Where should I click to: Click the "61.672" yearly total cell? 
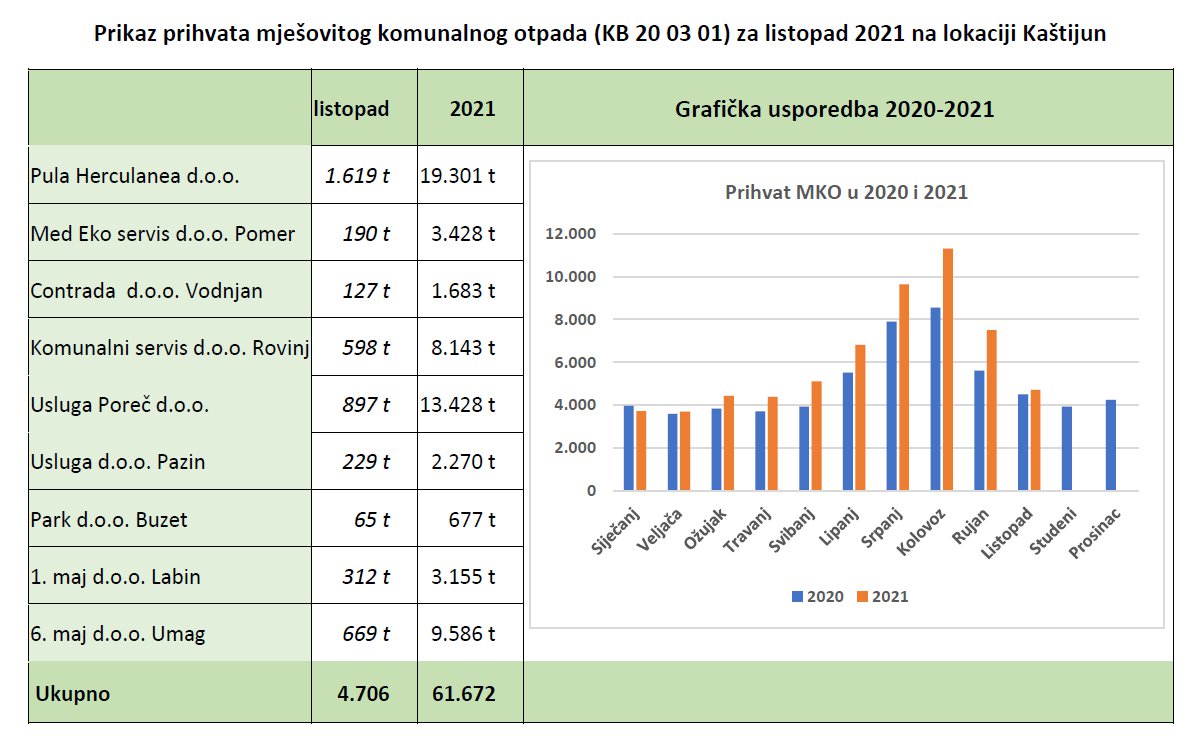[x=464, y=693]
